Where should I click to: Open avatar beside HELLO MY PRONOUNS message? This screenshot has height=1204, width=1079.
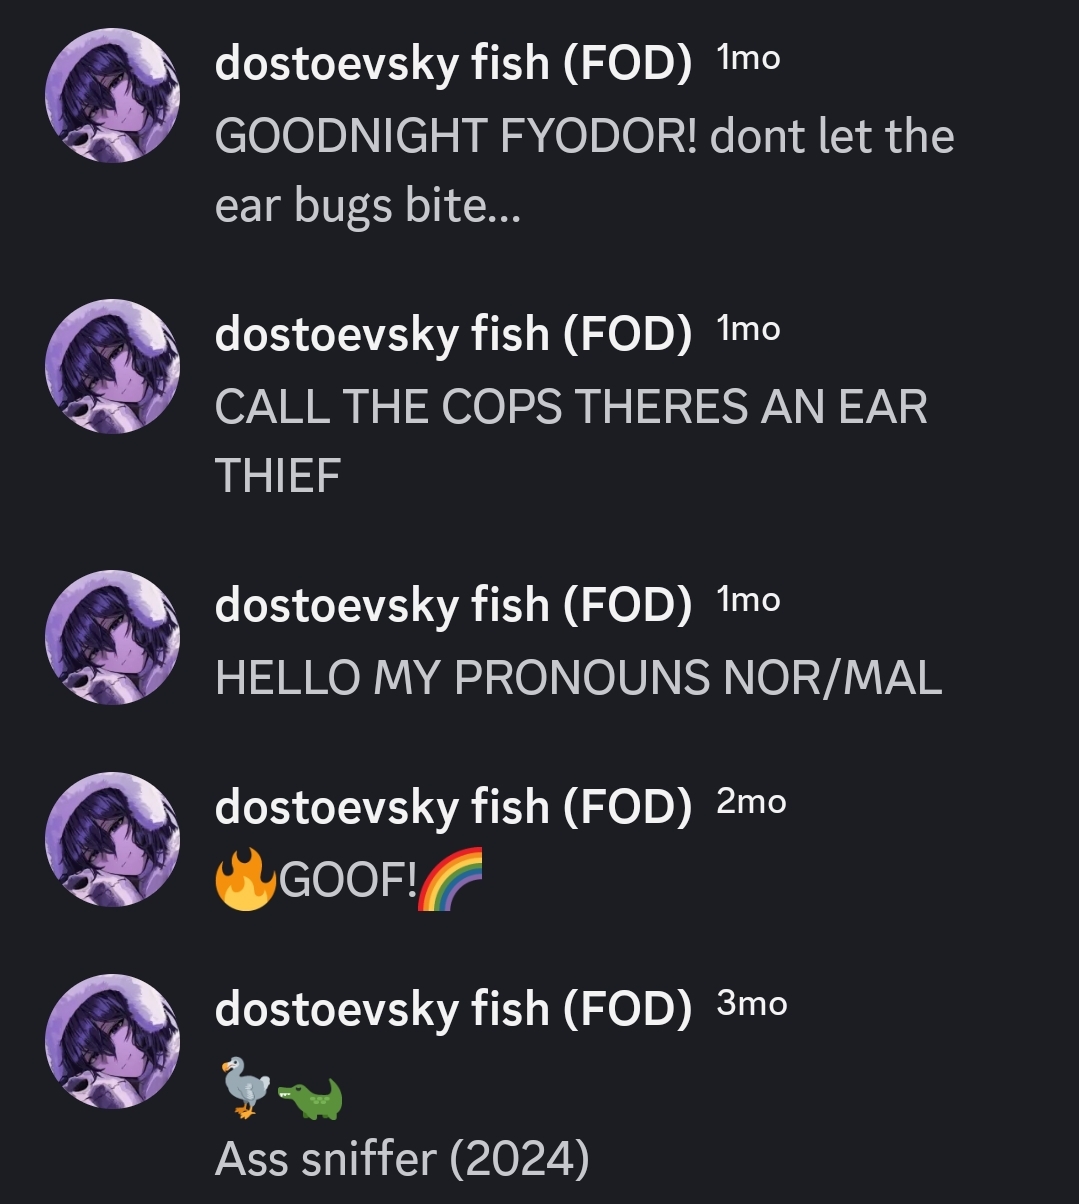tap(113, 637)
